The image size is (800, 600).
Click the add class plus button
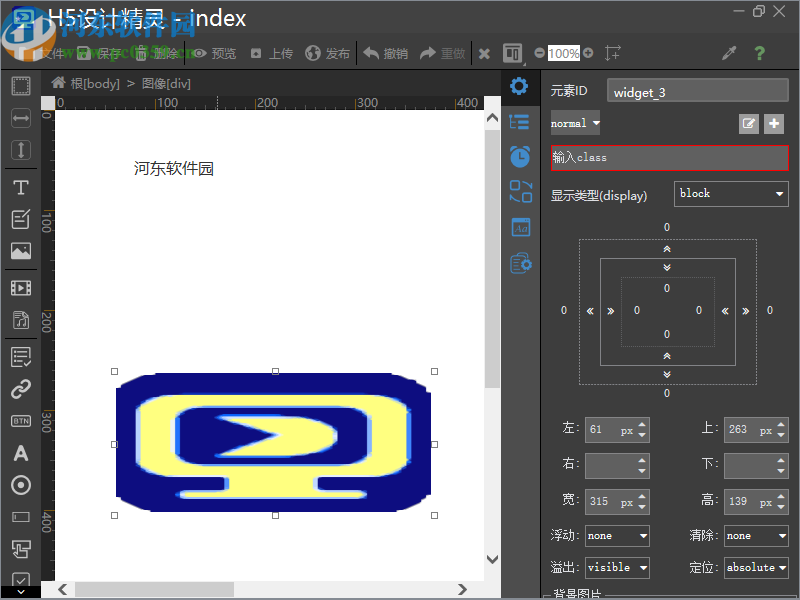coord(774,124)
